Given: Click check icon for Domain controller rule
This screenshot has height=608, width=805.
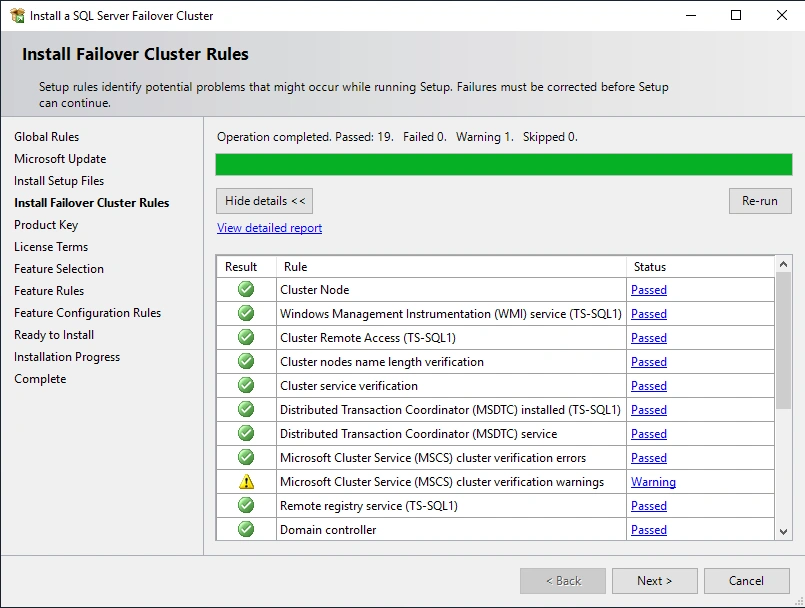Looking at the screenshot, I should coord(246,529).
